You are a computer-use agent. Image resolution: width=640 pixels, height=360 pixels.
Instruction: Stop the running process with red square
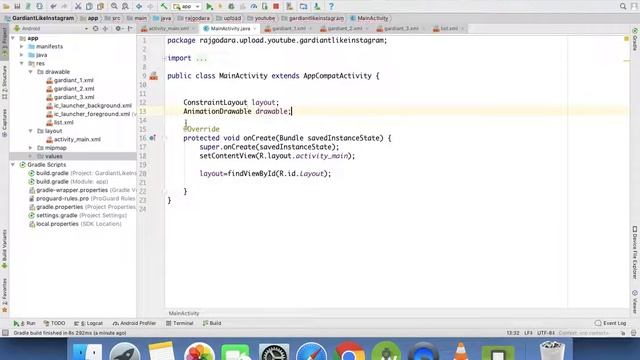click(x=276, y=7)
